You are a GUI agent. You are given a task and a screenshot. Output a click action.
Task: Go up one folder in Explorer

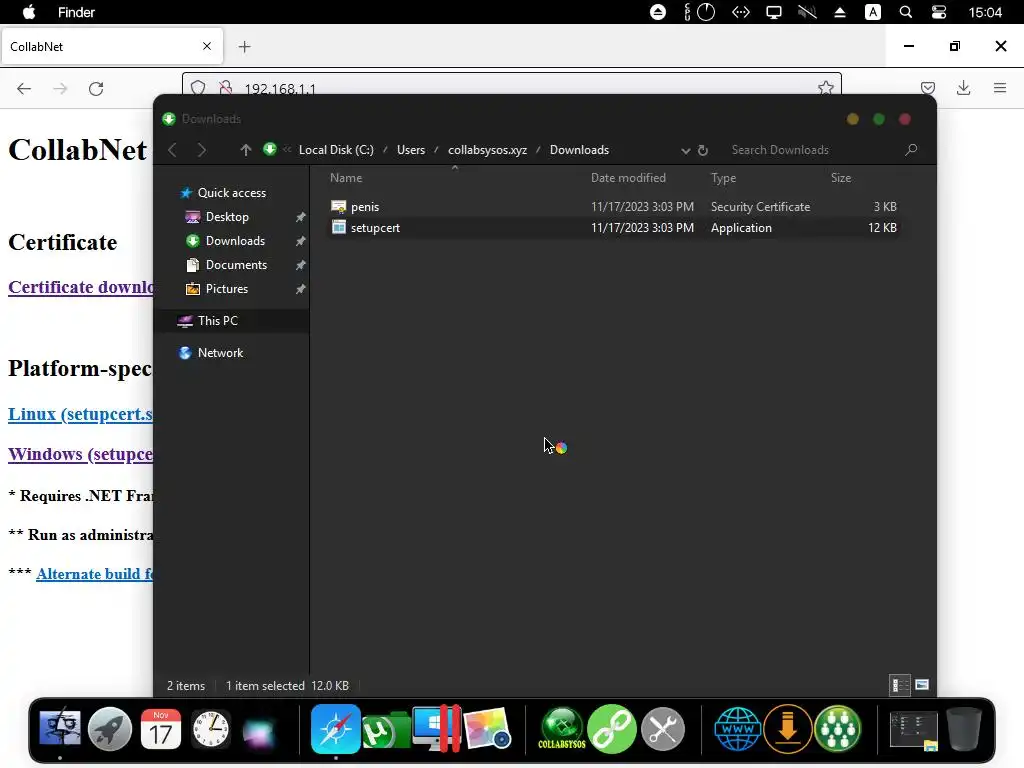246,150
